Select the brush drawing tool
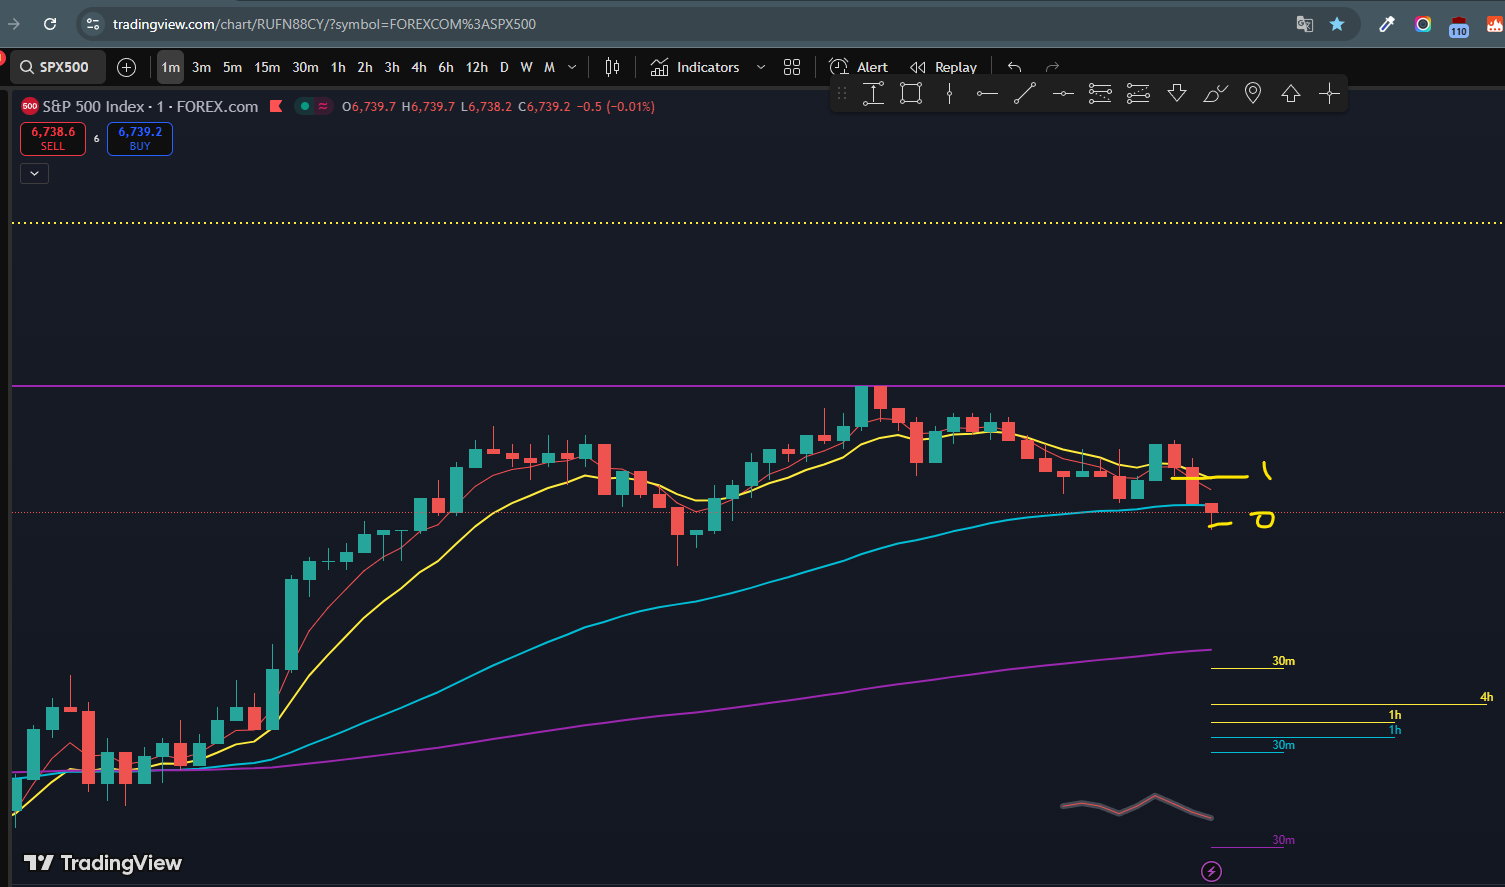The image size is (1505, 887). tap(1215, 93)
